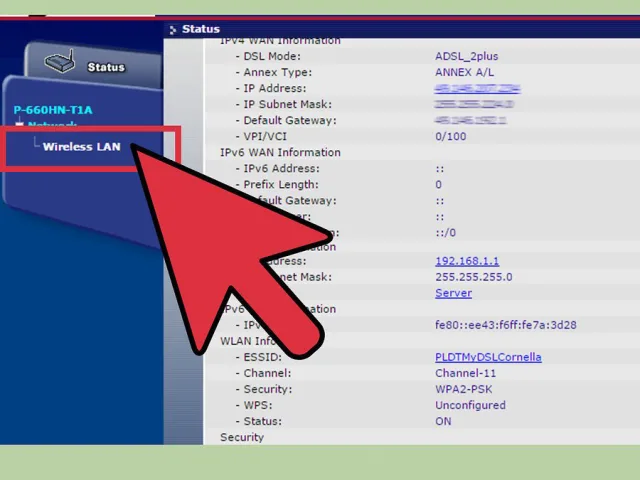This screenshot has width=640, height=480.
Task: Click the ESSID label
Action: tap(262, 357)
